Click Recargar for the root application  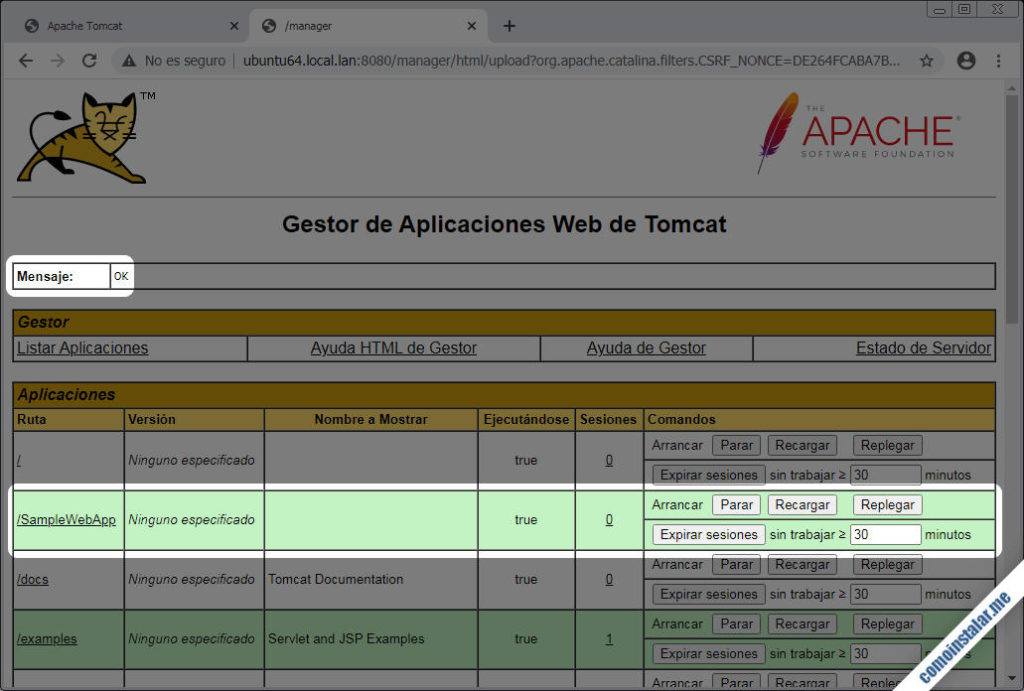tap(802, 445)
